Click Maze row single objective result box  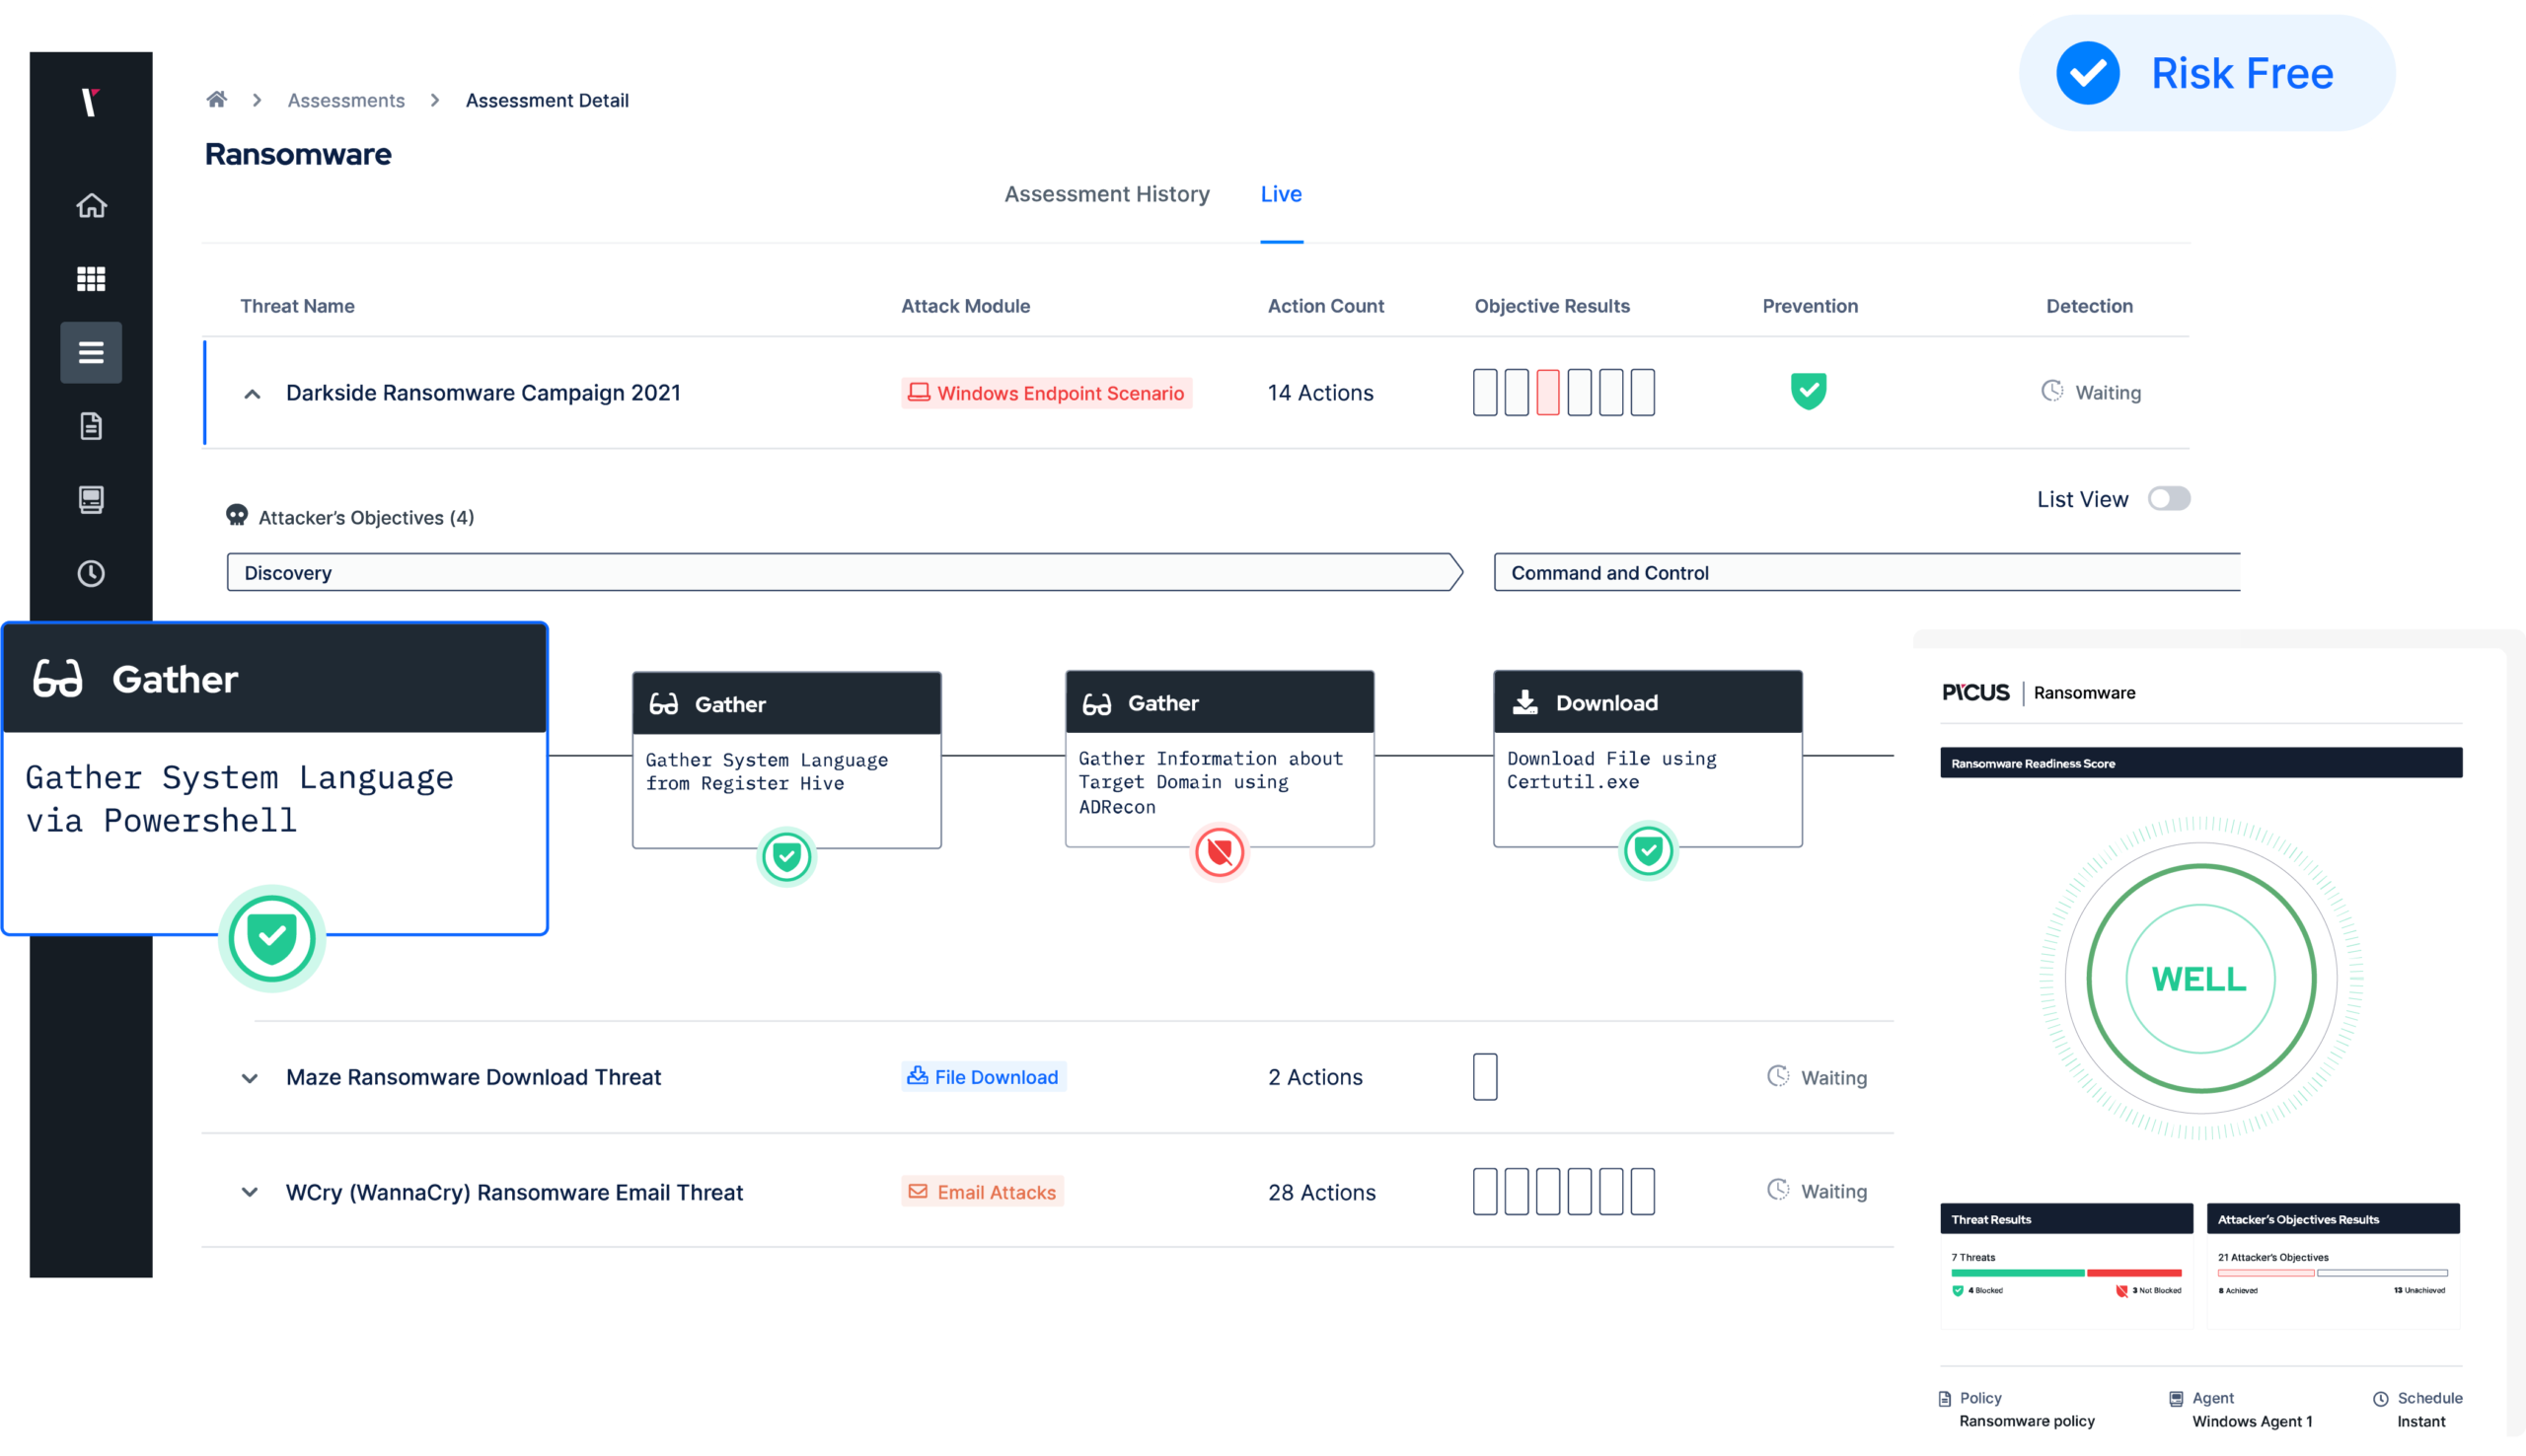pos(1485,1076)
